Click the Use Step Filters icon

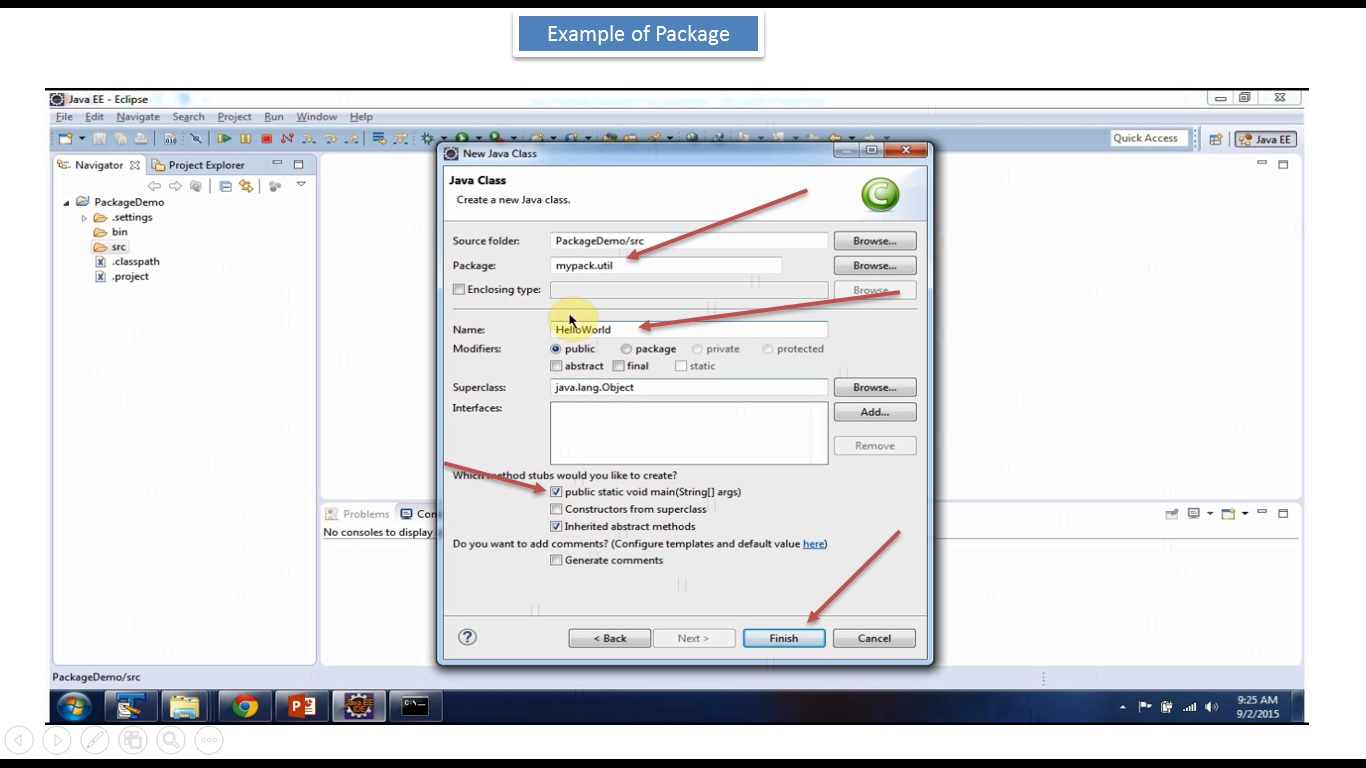point(400,139)
